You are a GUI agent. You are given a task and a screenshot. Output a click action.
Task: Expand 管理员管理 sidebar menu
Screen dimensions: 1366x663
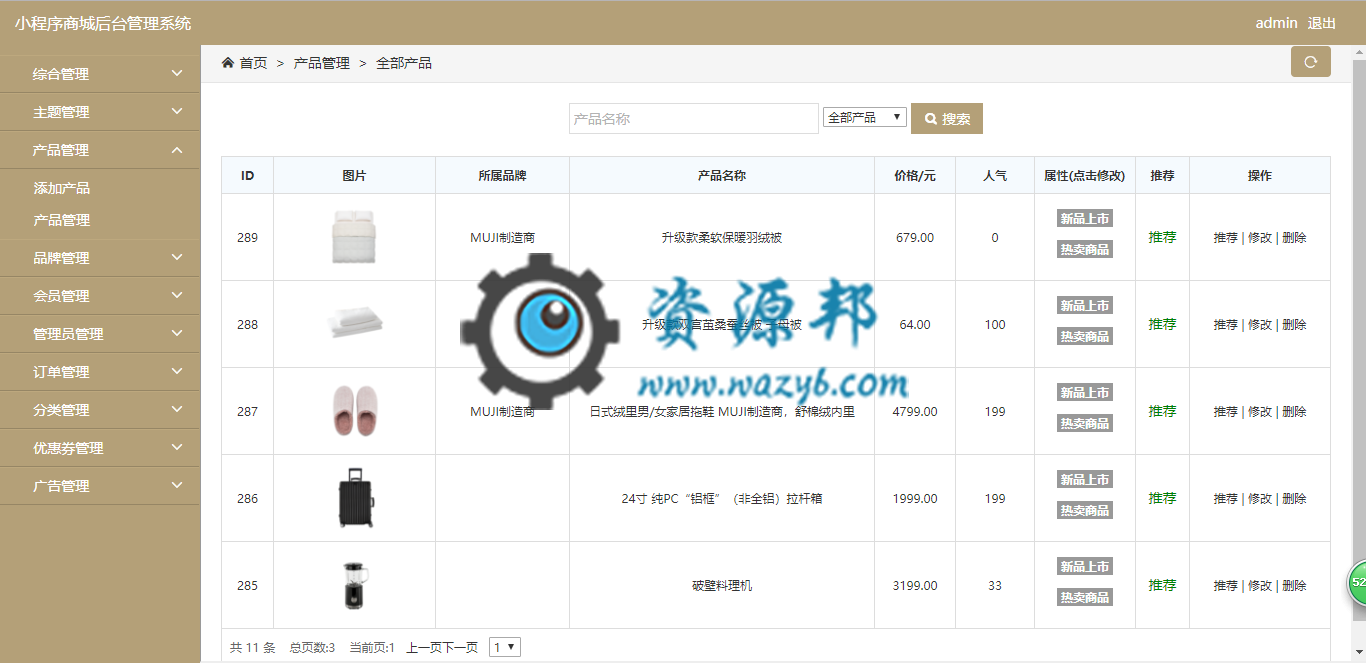[100, 334]
